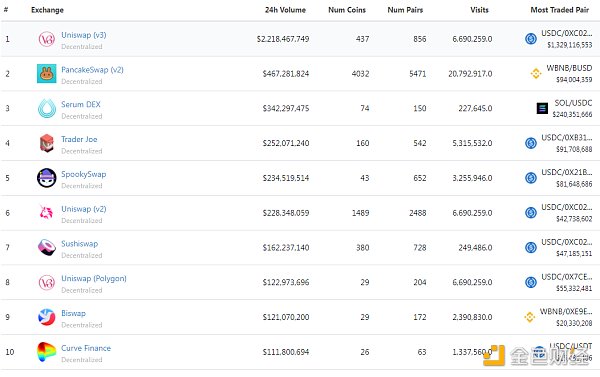Open the PancakeSwap (v2) exchange link
The height and width of the screenshot is (377, 600).
point(92,70)
